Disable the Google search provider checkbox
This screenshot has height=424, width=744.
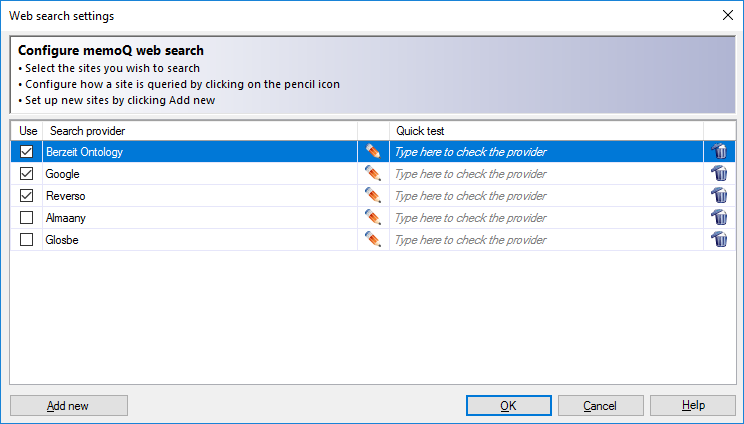27,174
